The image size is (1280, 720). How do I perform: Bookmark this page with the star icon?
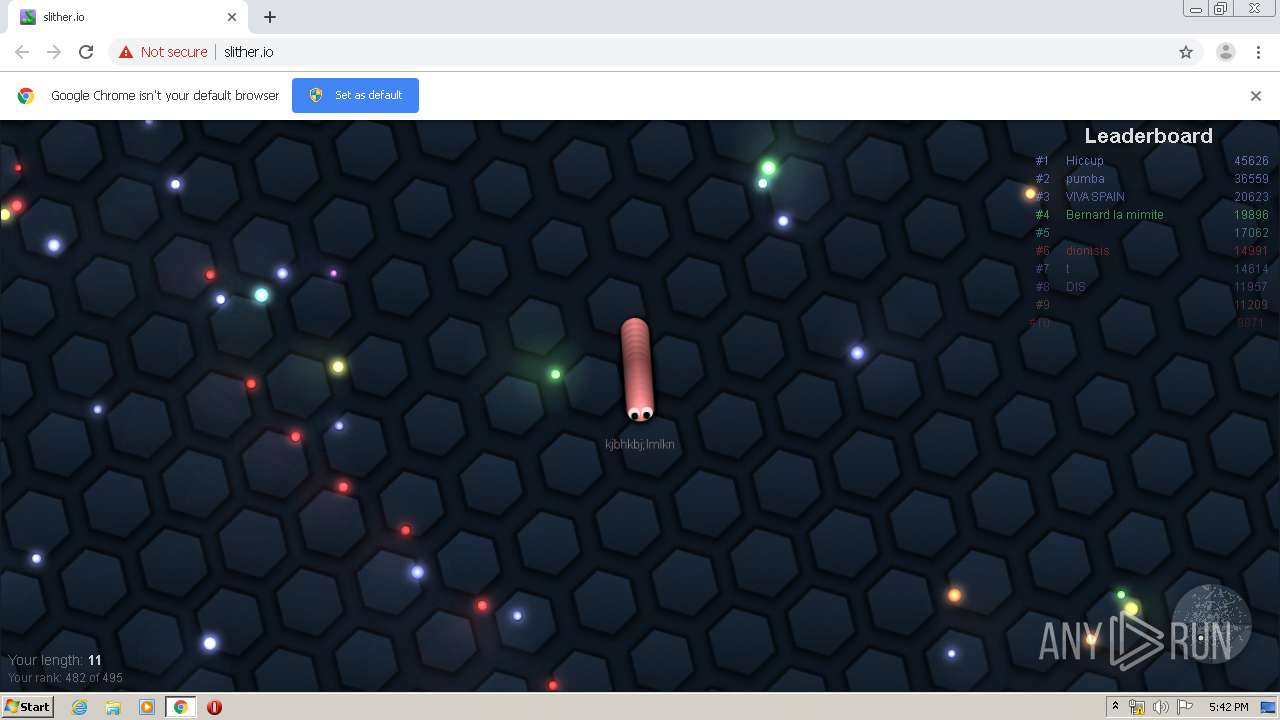[1186, 52]
